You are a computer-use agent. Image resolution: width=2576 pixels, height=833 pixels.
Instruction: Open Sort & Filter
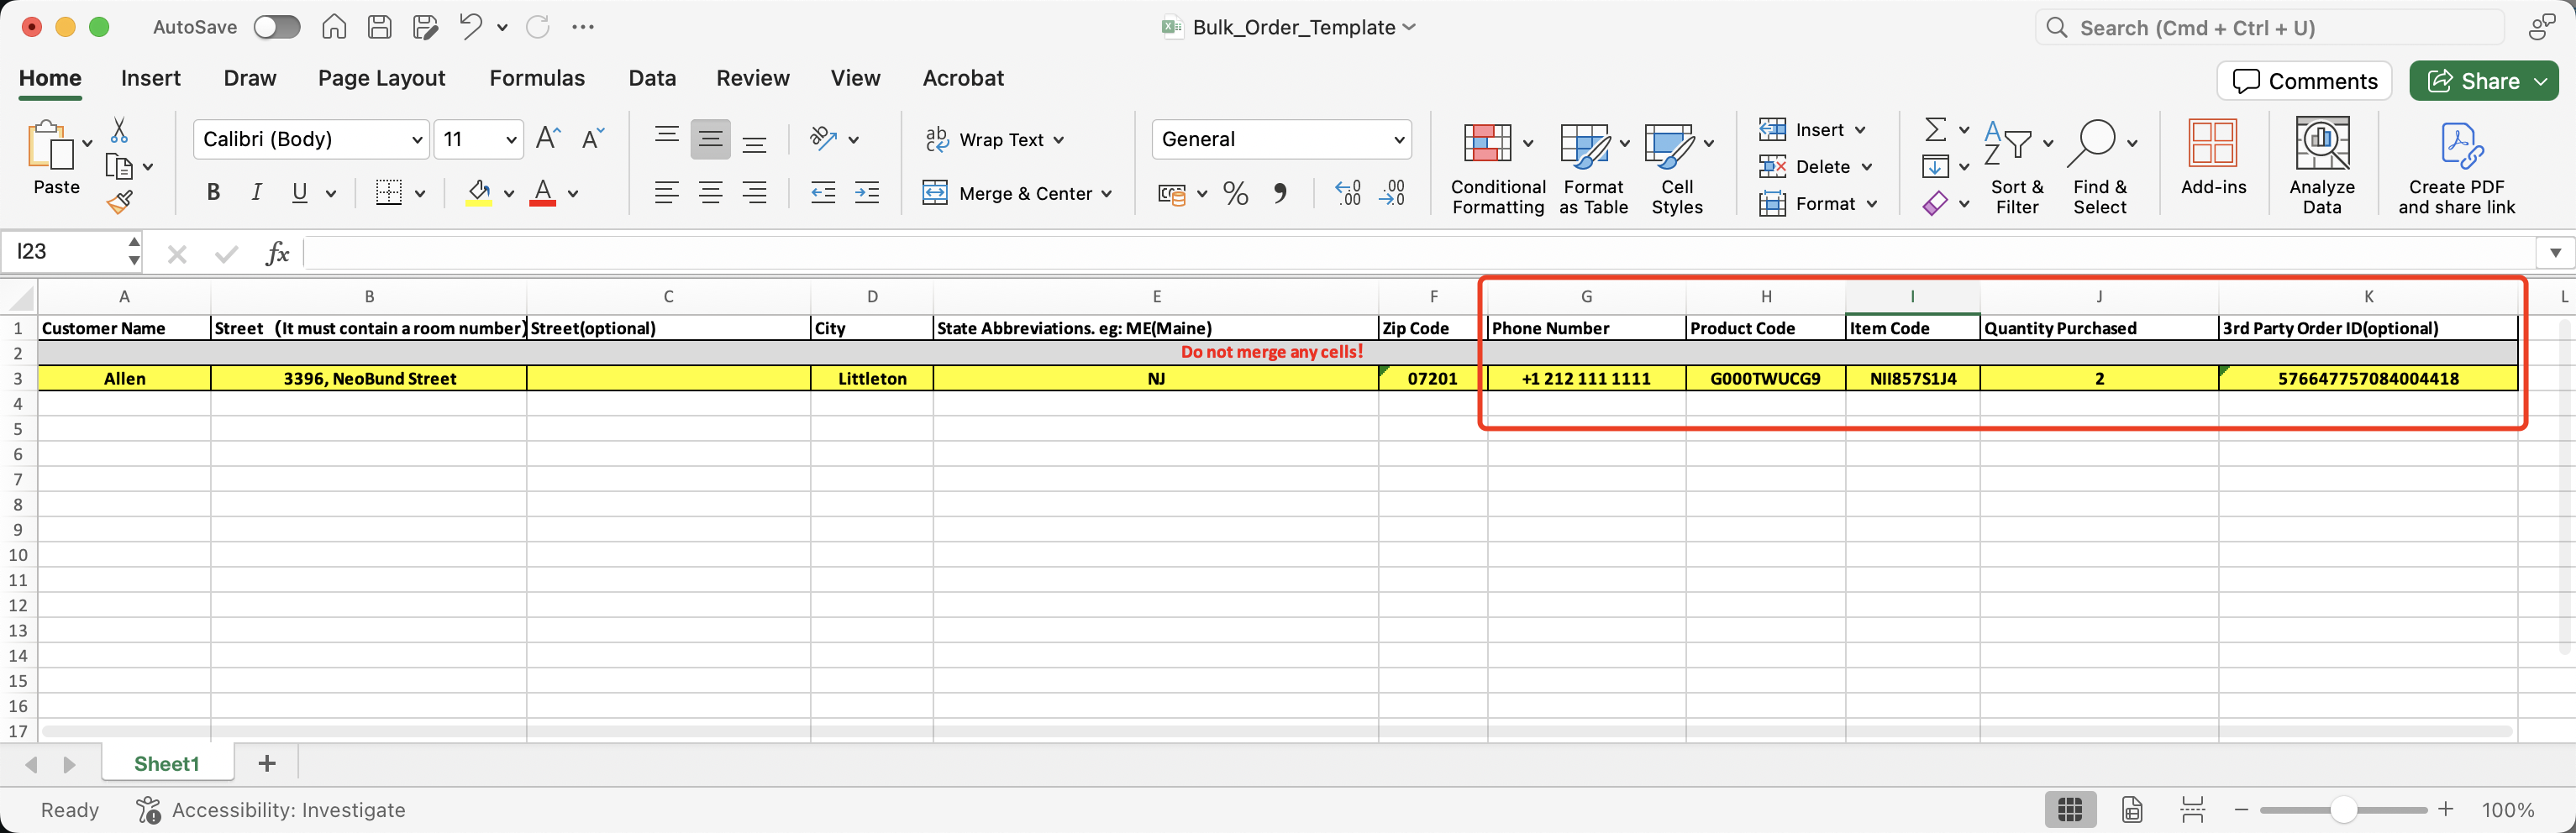coord(2017,168)
